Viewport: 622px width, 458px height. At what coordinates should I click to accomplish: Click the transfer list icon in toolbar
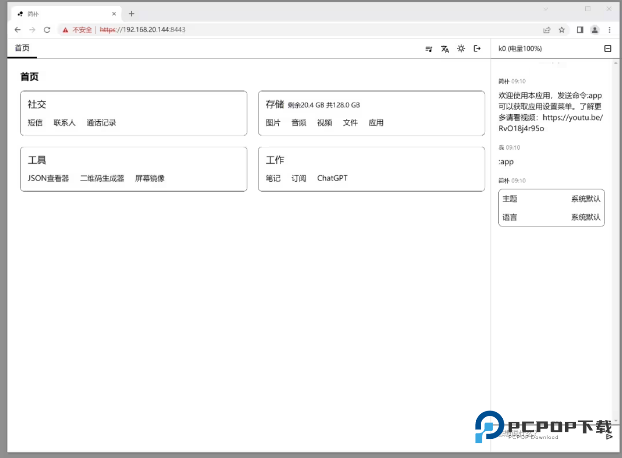pyautogui.click(x=429, y=48)
